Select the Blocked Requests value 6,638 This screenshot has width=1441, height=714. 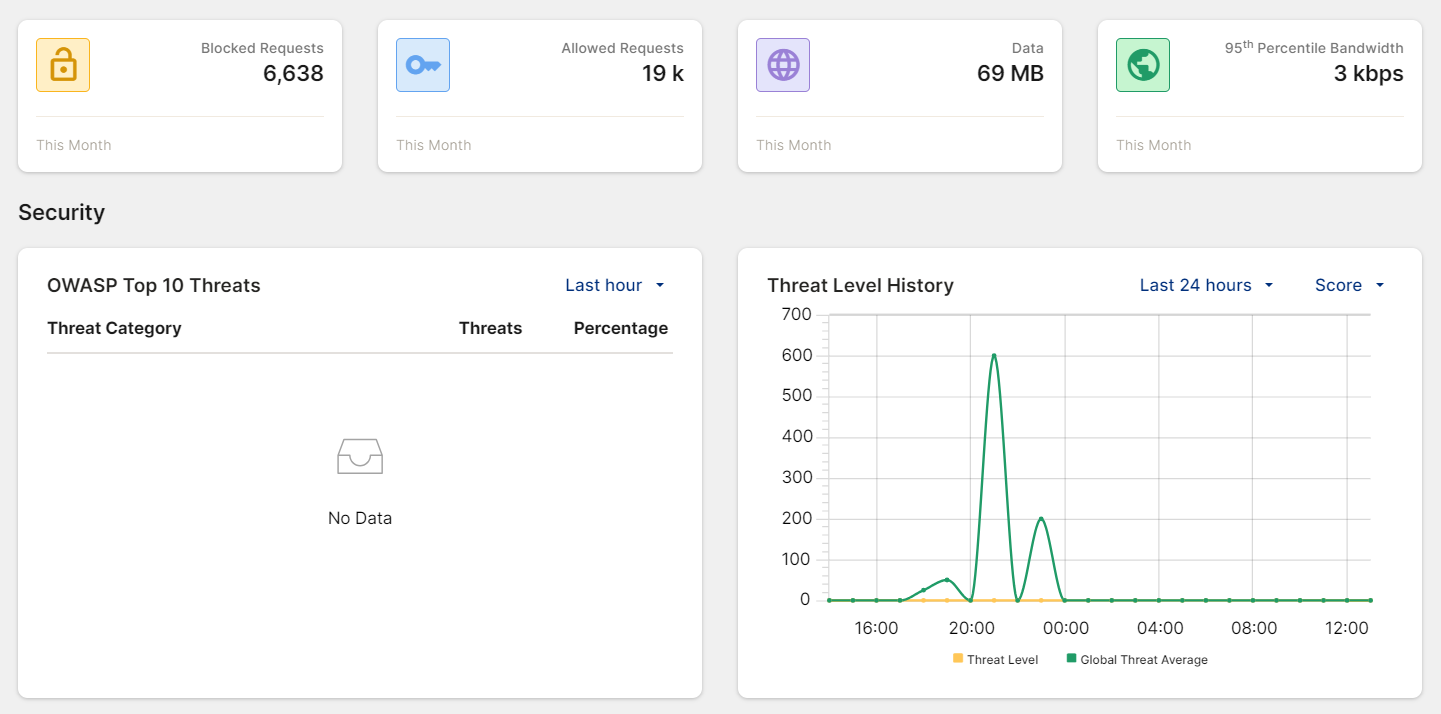293,73
